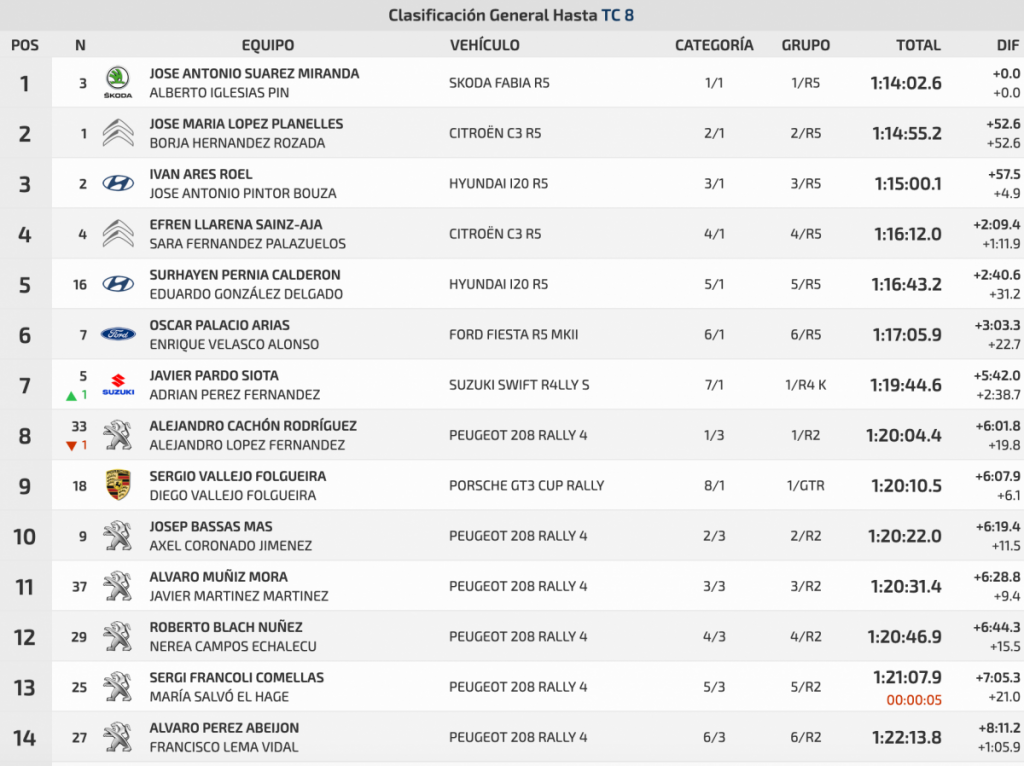Sort by the DIF column header

click(1006, 45)
